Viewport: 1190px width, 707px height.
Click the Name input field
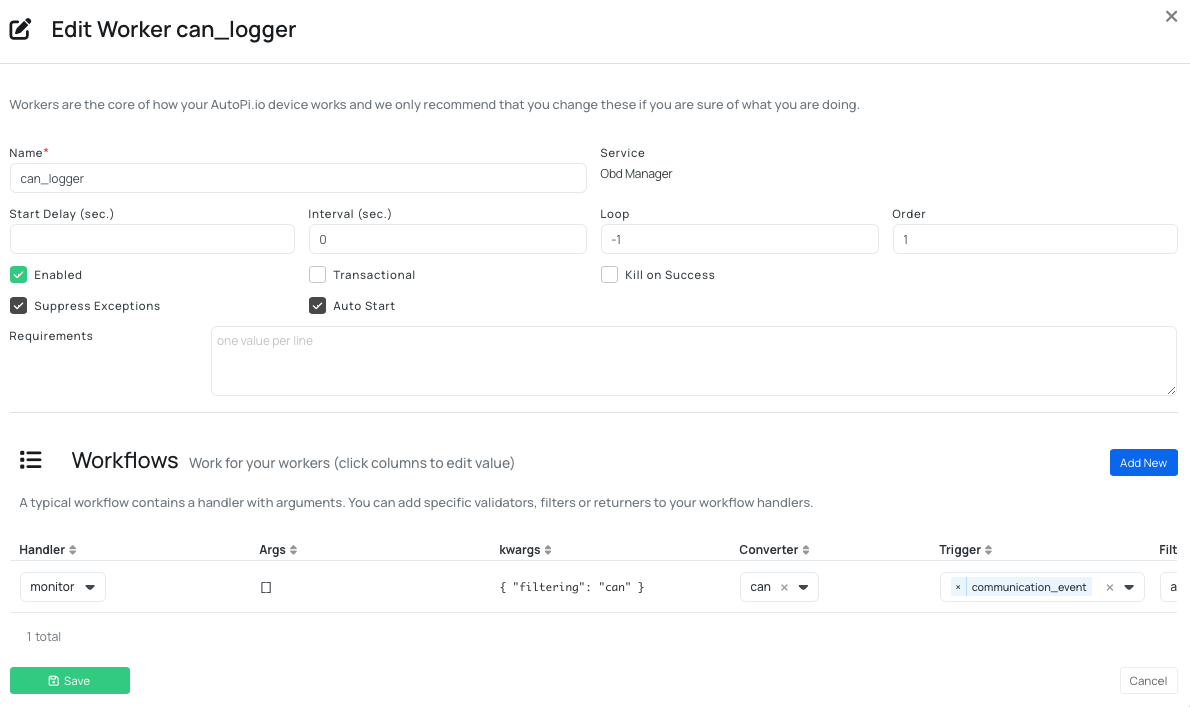tap(297, 178)
